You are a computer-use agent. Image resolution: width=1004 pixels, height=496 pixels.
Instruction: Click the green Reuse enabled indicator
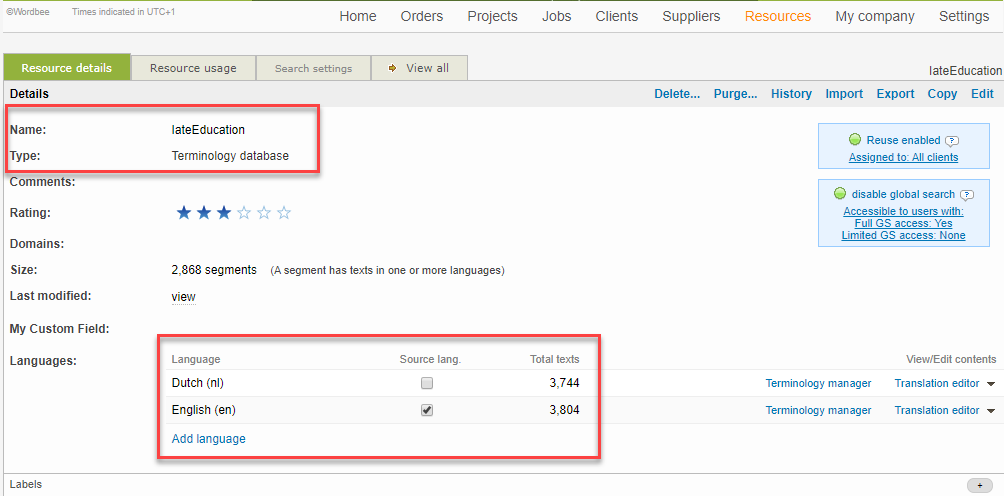pyautogui.click(x=855, y=140)
